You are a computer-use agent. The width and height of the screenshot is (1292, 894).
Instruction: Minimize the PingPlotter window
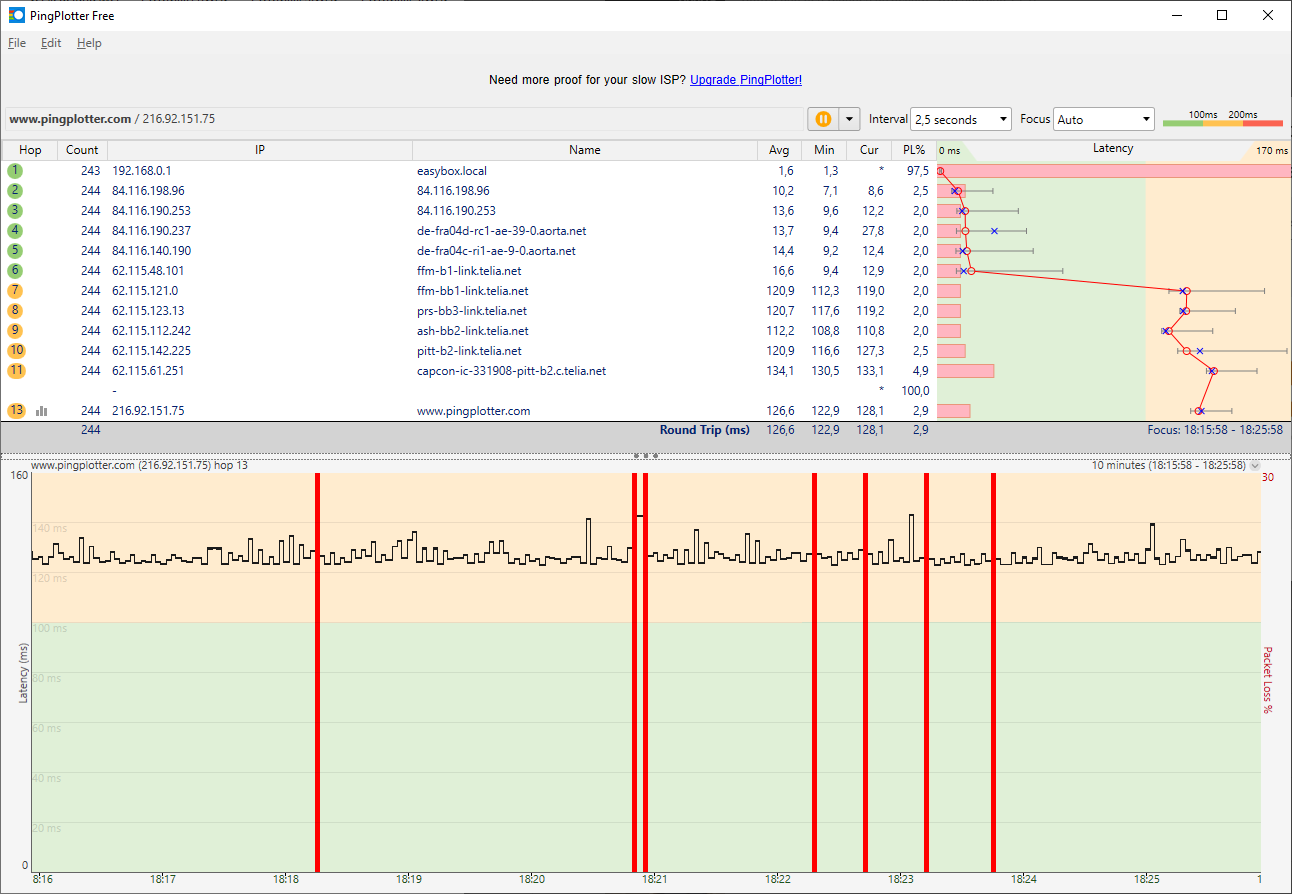click(x=1176, y=15)
